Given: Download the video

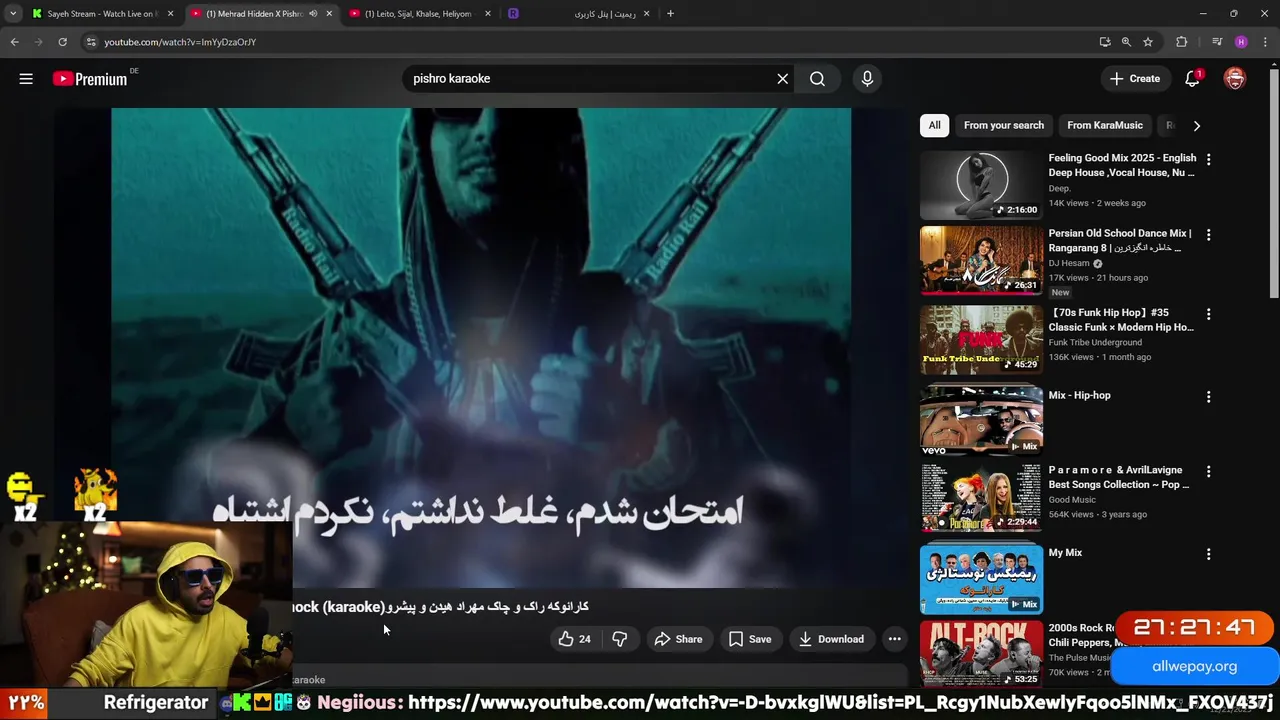Looking at the screenshot, I should 831,639.
